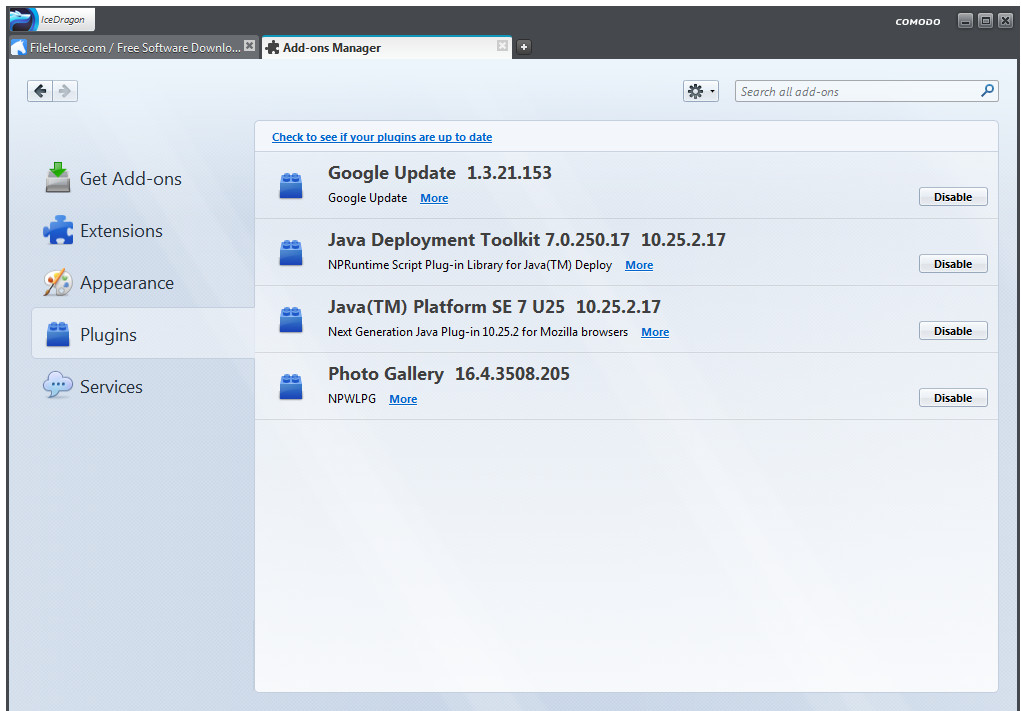Click the Java Deployment Toolkit plugin icon

(290, 252)
